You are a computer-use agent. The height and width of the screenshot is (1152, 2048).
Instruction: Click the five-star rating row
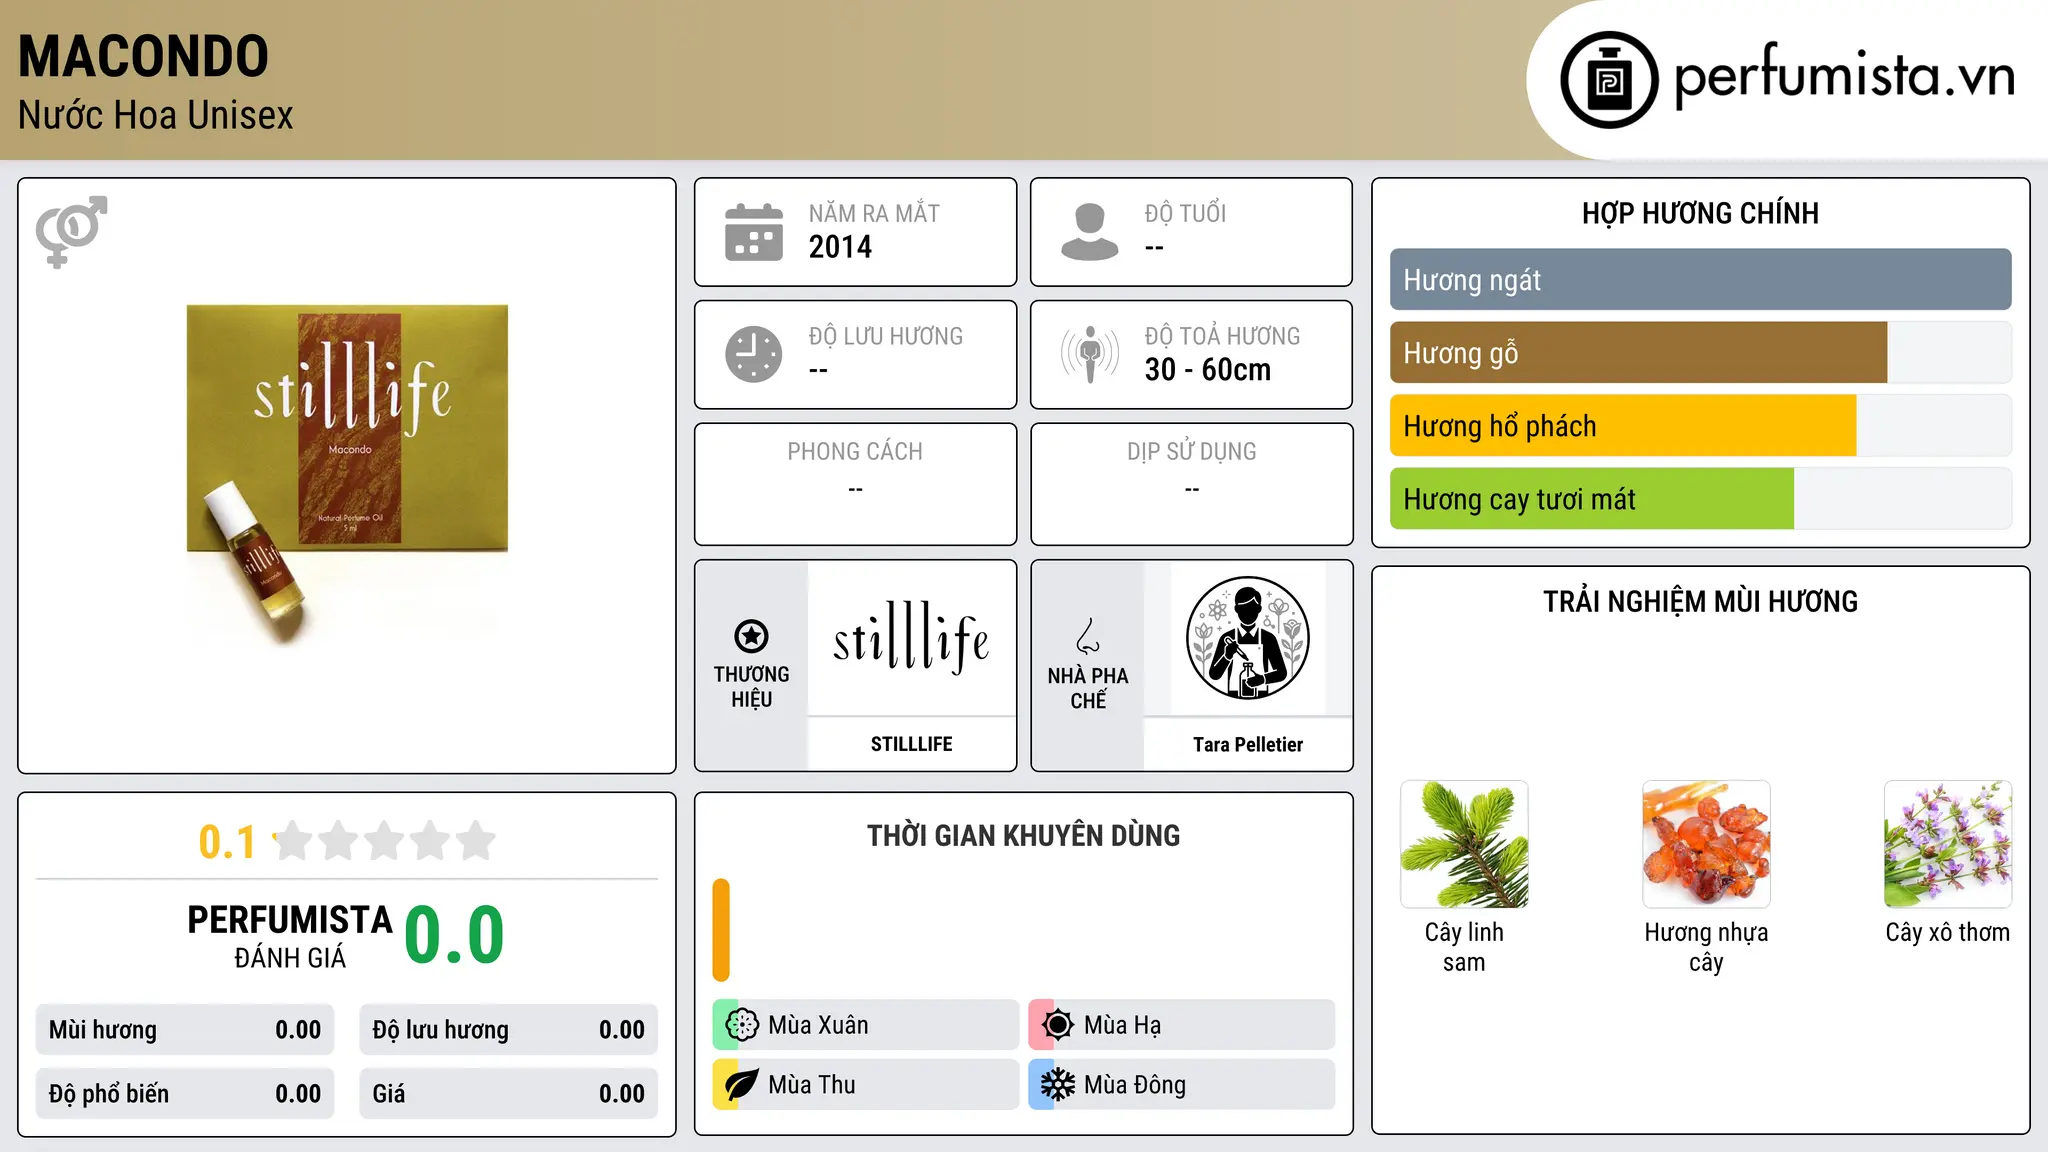point(385,841)
